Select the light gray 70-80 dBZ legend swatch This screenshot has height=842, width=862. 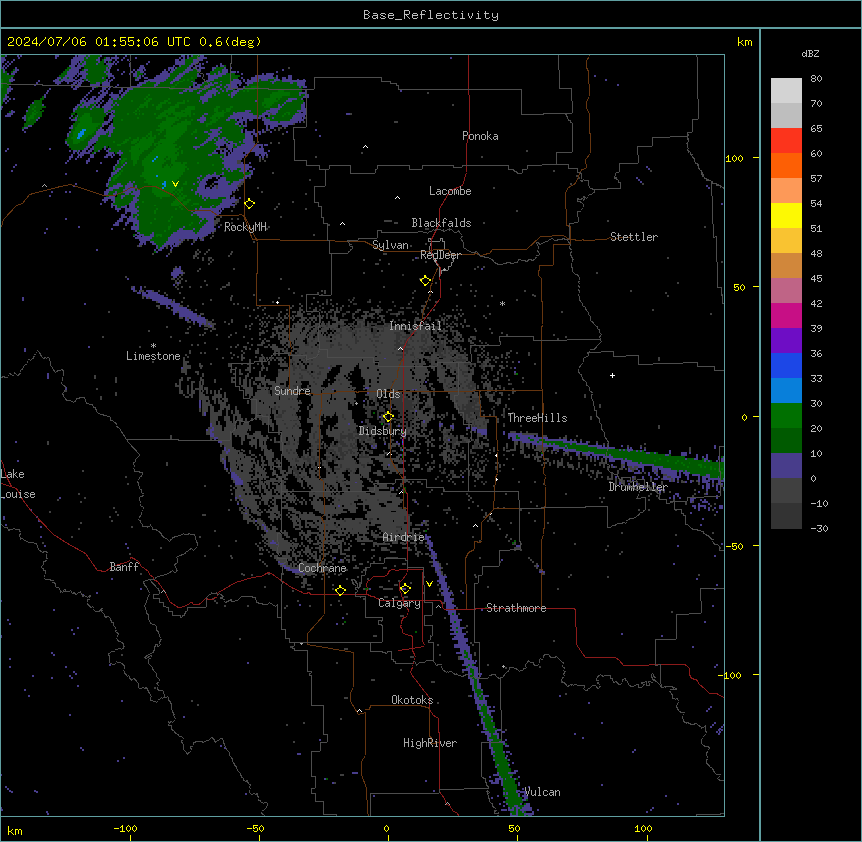[x=786, y=91]
